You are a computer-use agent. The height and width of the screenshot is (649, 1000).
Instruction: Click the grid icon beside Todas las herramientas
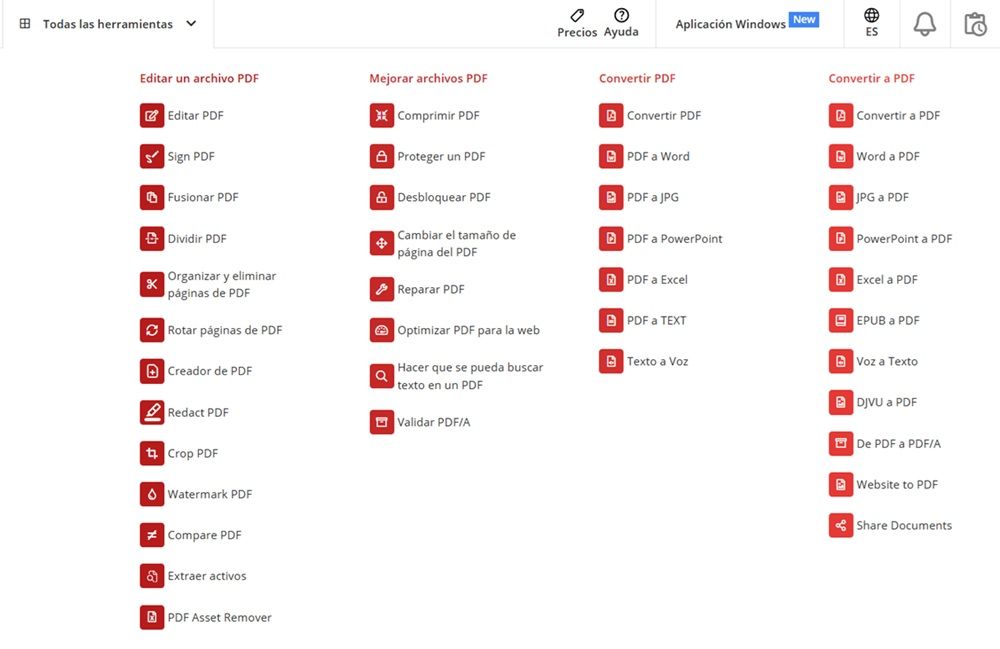(x=22, y=22)
